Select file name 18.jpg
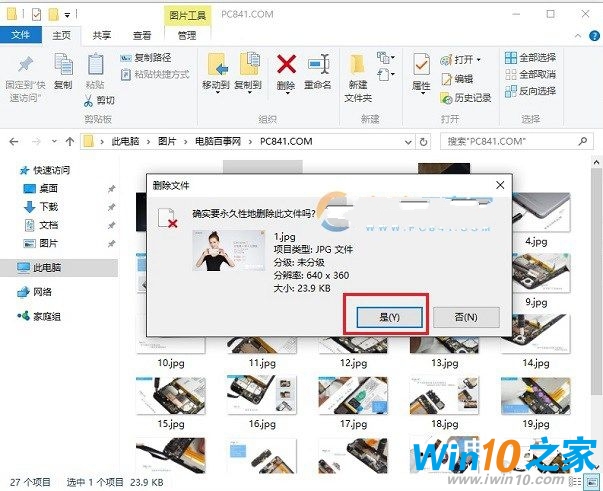Viewport: 603px width, 491px height. 445,424
